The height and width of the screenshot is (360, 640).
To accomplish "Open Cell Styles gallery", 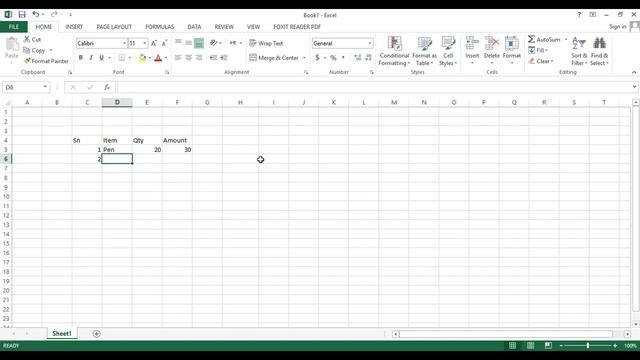I will click(x=448, y=51).
